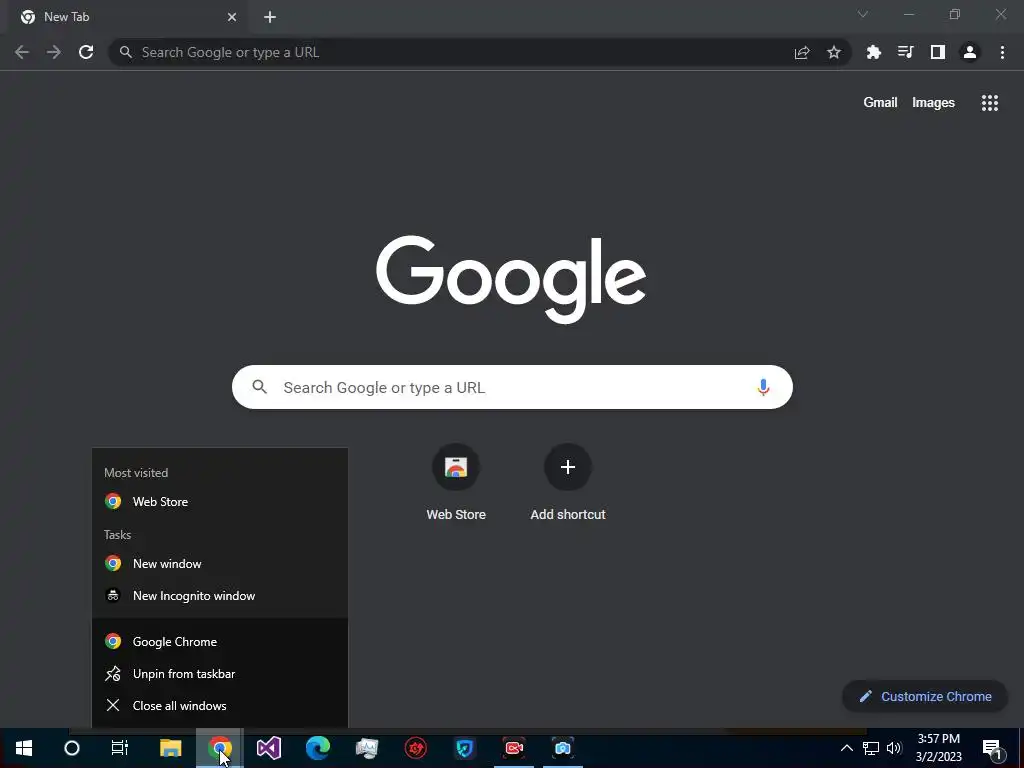The image size is (1024, 768).
Task: Open the Web Store shortcut tile
Action: 456,483
